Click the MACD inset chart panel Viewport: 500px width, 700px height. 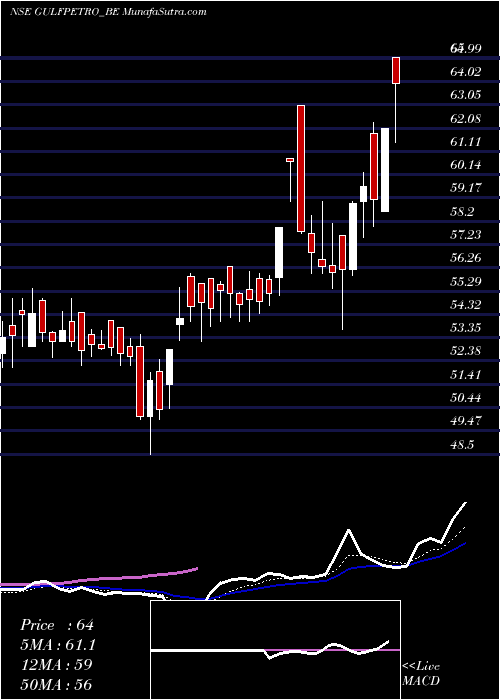pyautogui.click(x=275, y=650)
